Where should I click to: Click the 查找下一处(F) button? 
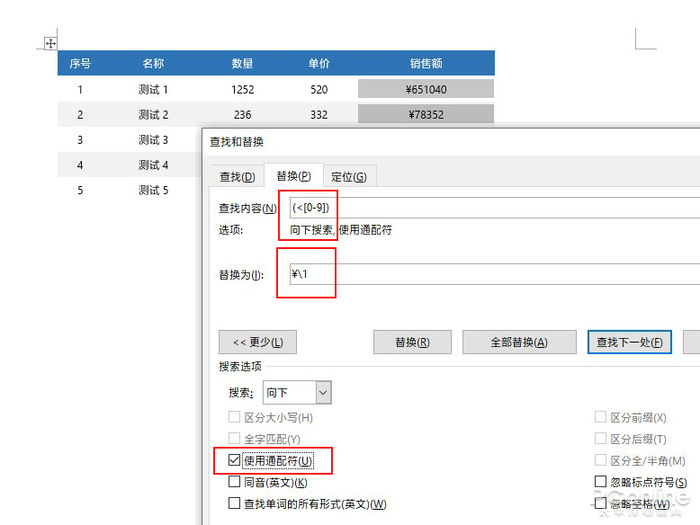[629, 342]
